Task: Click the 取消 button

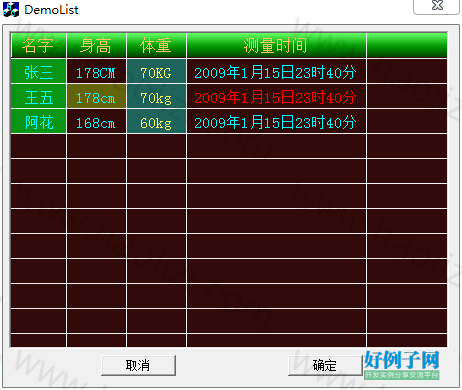Action: (x=138, y=365)
